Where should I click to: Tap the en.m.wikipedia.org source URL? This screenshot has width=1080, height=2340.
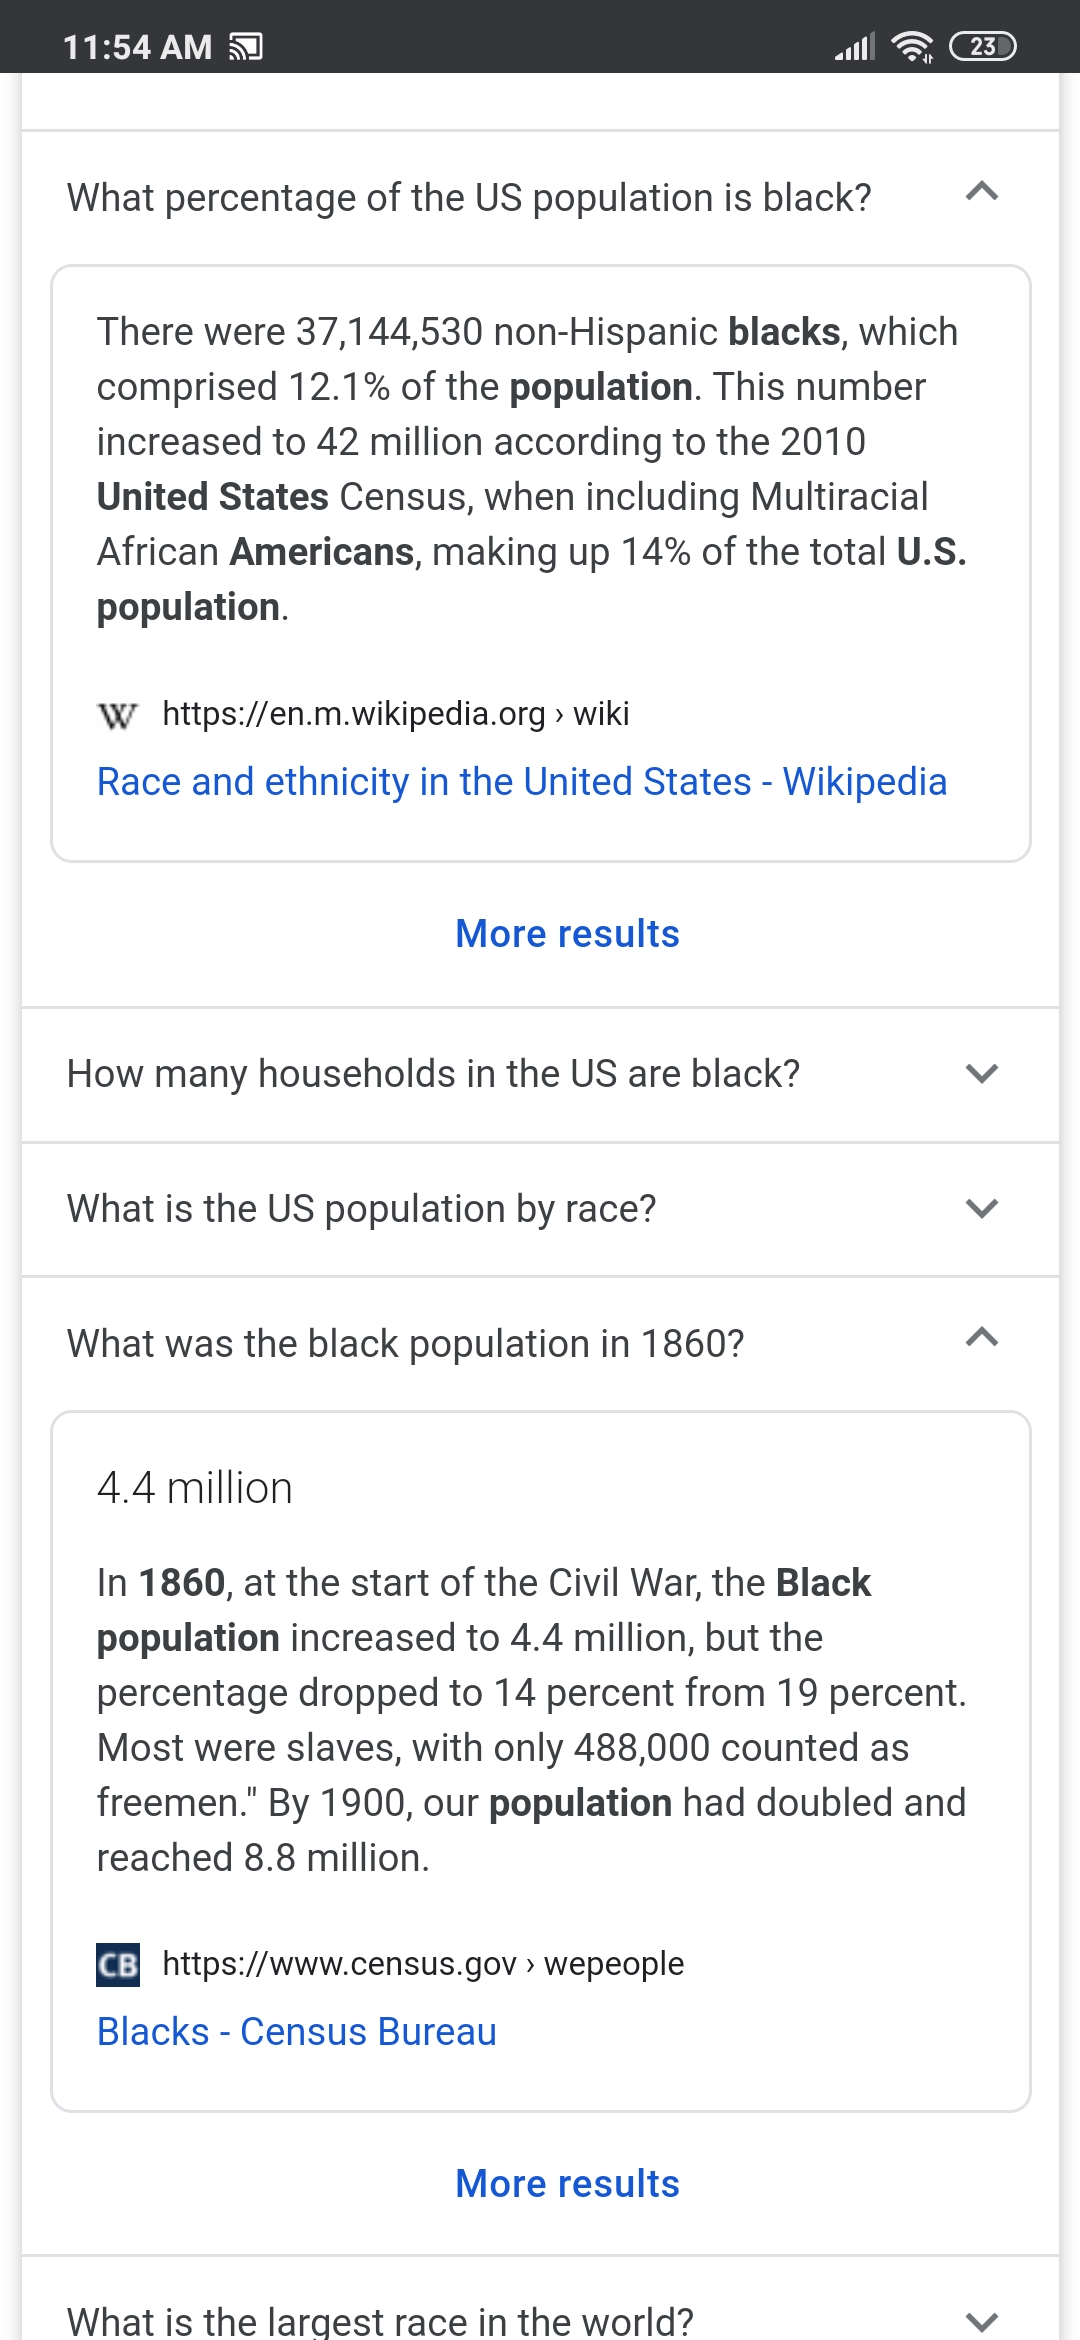click(x=396, y=714)
